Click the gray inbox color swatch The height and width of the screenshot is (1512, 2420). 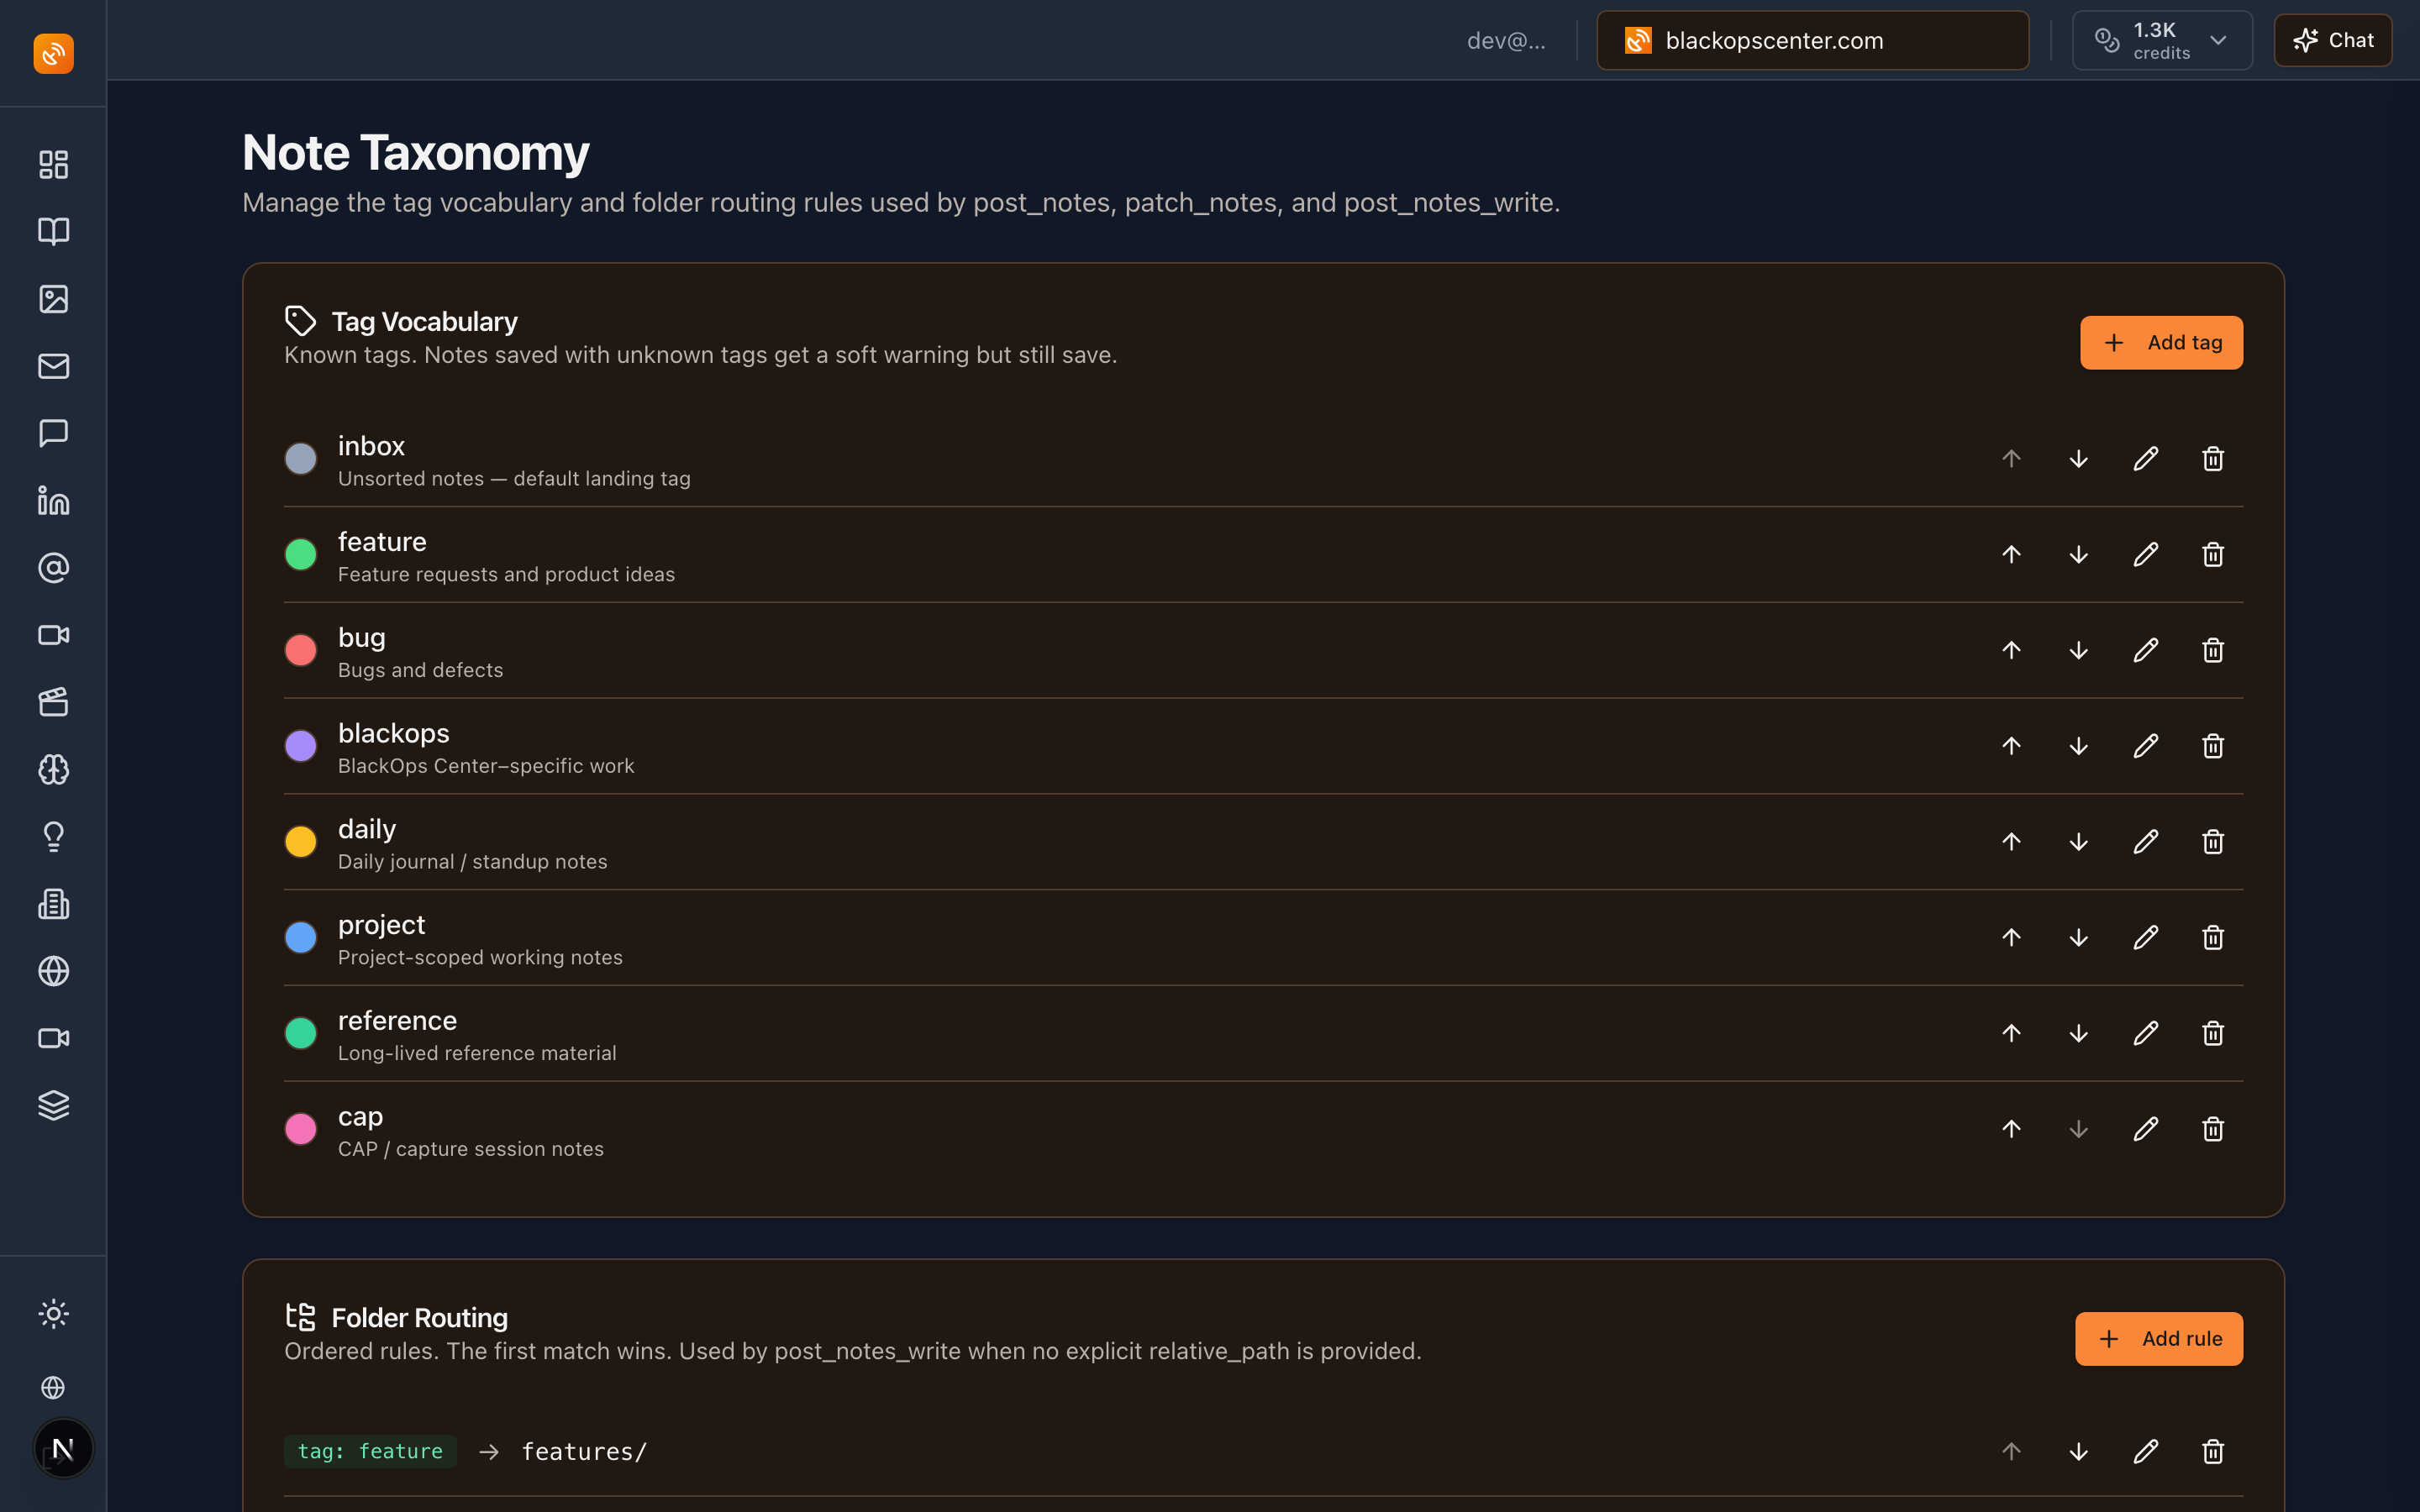[x=301, y=459]
